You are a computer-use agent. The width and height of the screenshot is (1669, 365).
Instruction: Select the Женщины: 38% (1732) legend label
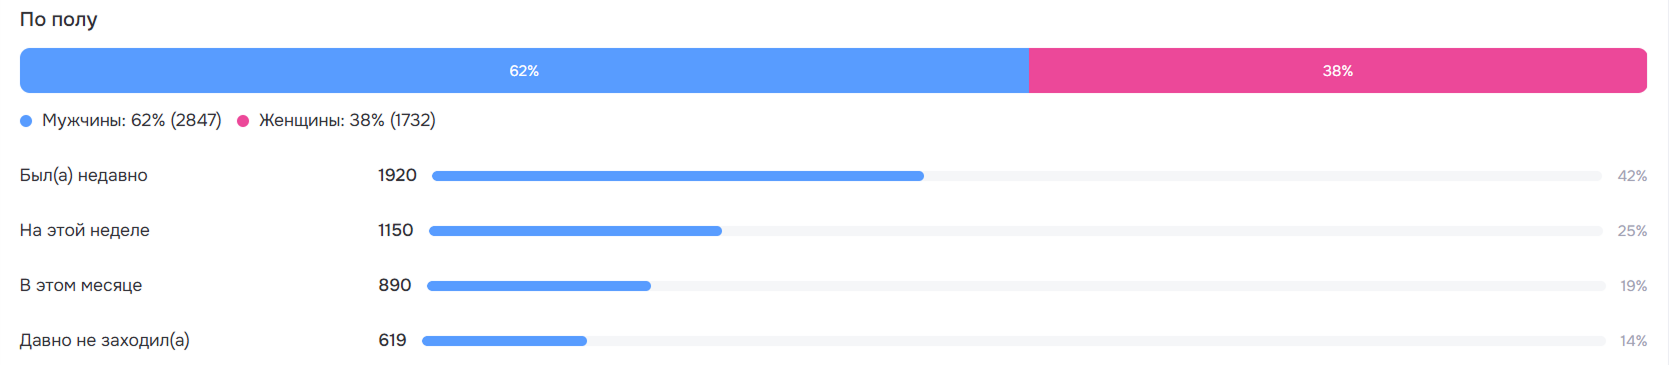click(x=347, y=120)
